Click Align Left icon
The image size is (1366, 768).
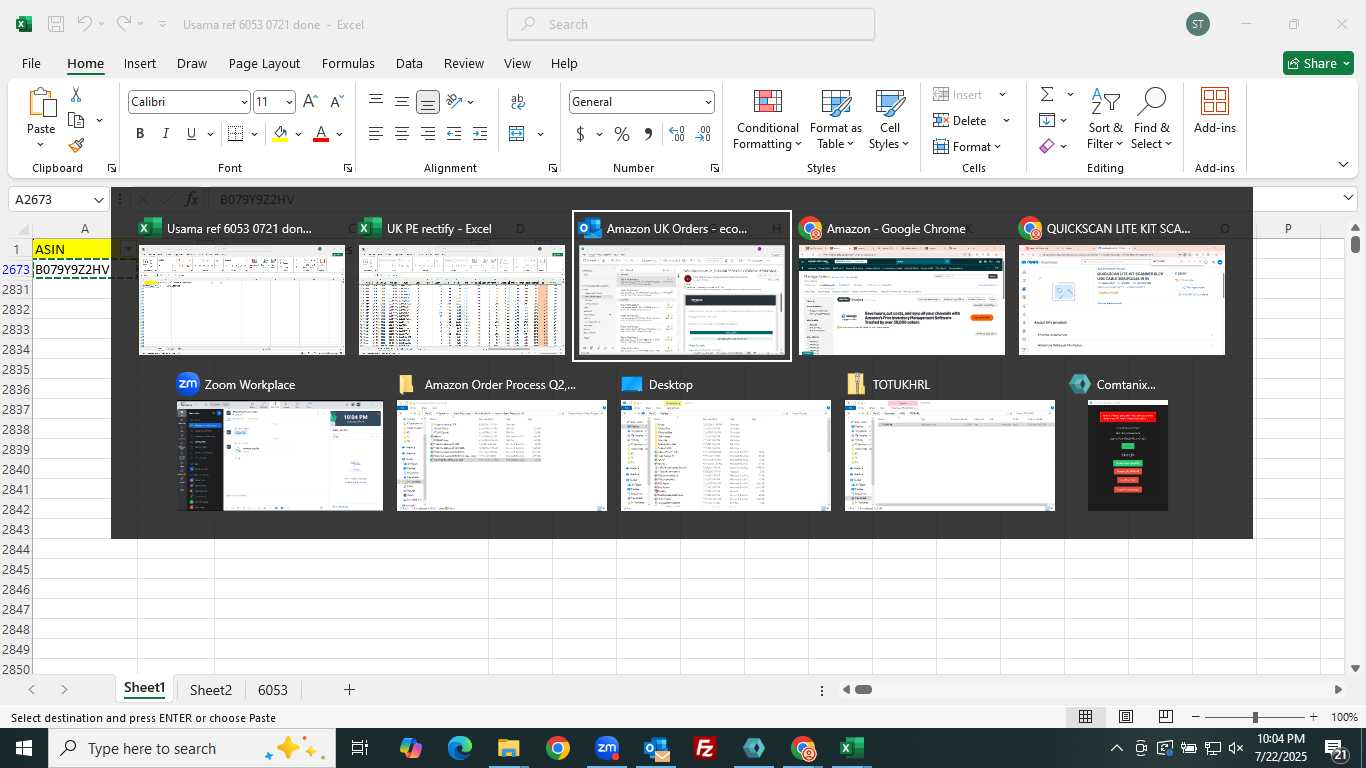click(x=376, y=134)
